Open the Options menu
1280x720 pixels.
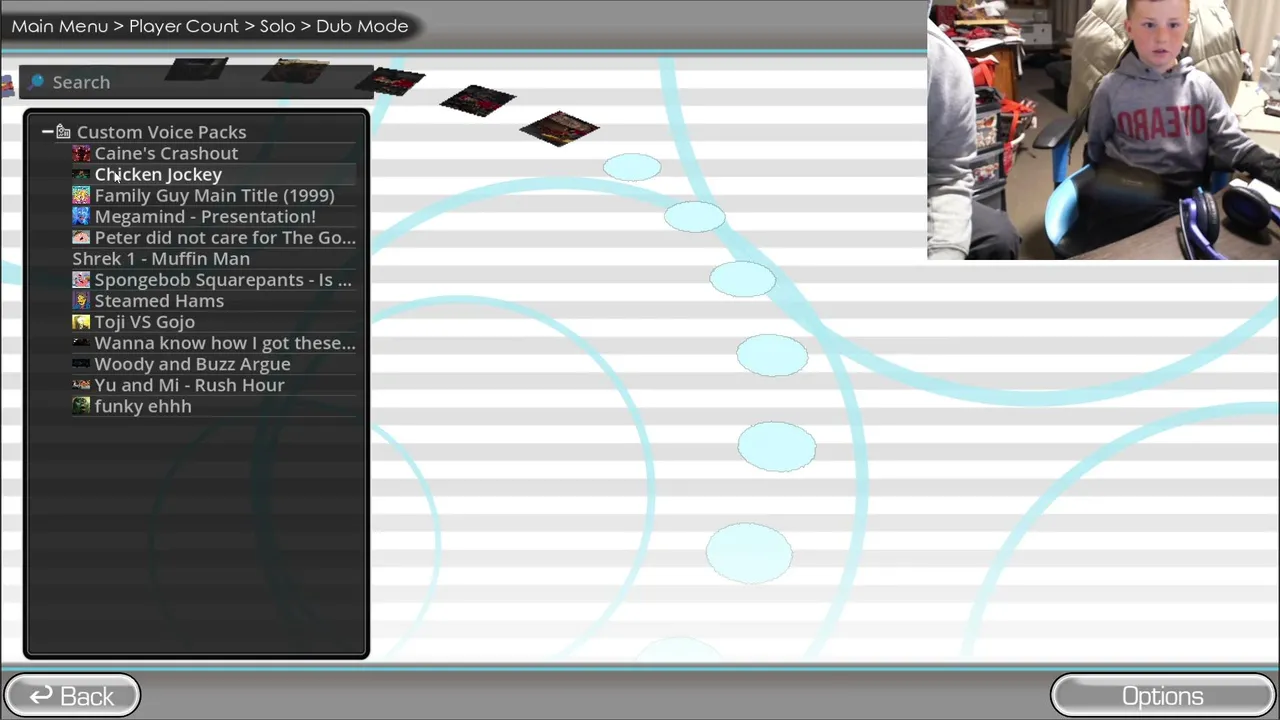coord(1162,696)
